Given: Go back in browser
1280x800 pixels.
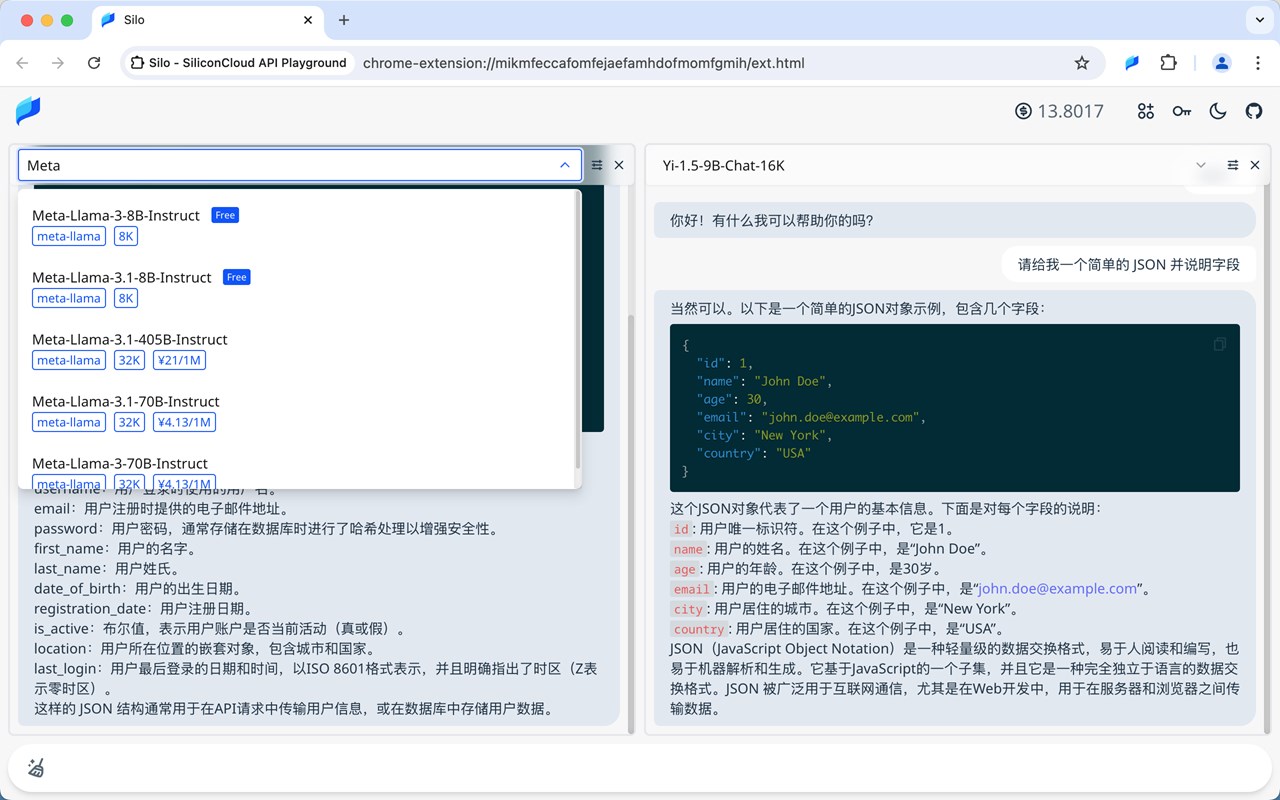Looking at the screenshot, I should pyautogui.click(x=22, y=63).
